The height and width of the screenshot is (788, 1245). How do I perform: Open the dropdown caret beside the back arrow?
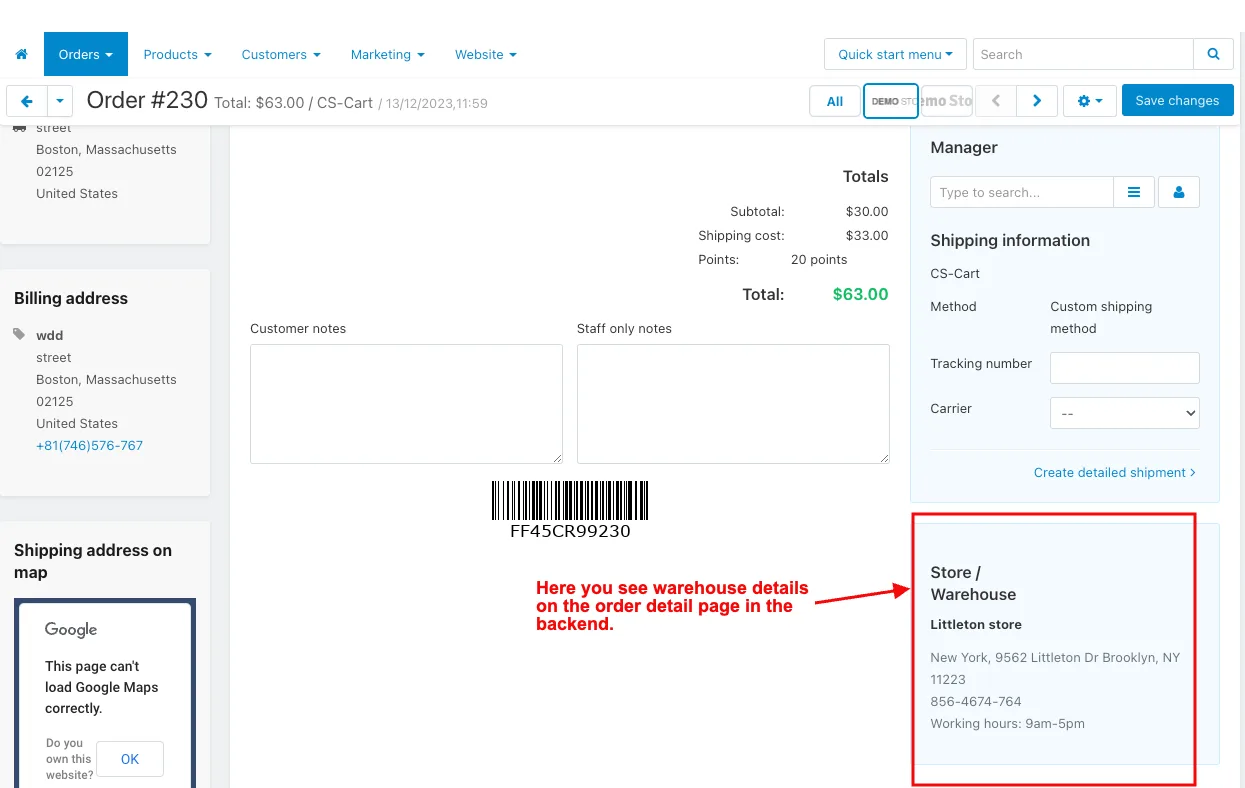pyautogui.click(x=61, y=101)
